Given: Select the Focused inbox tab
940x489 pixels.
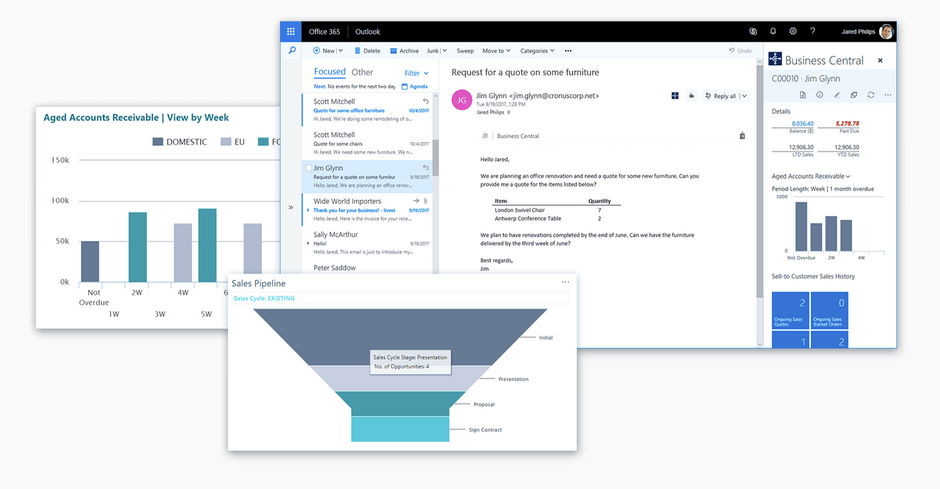Looking at the screenshot, I should (329, 72).
